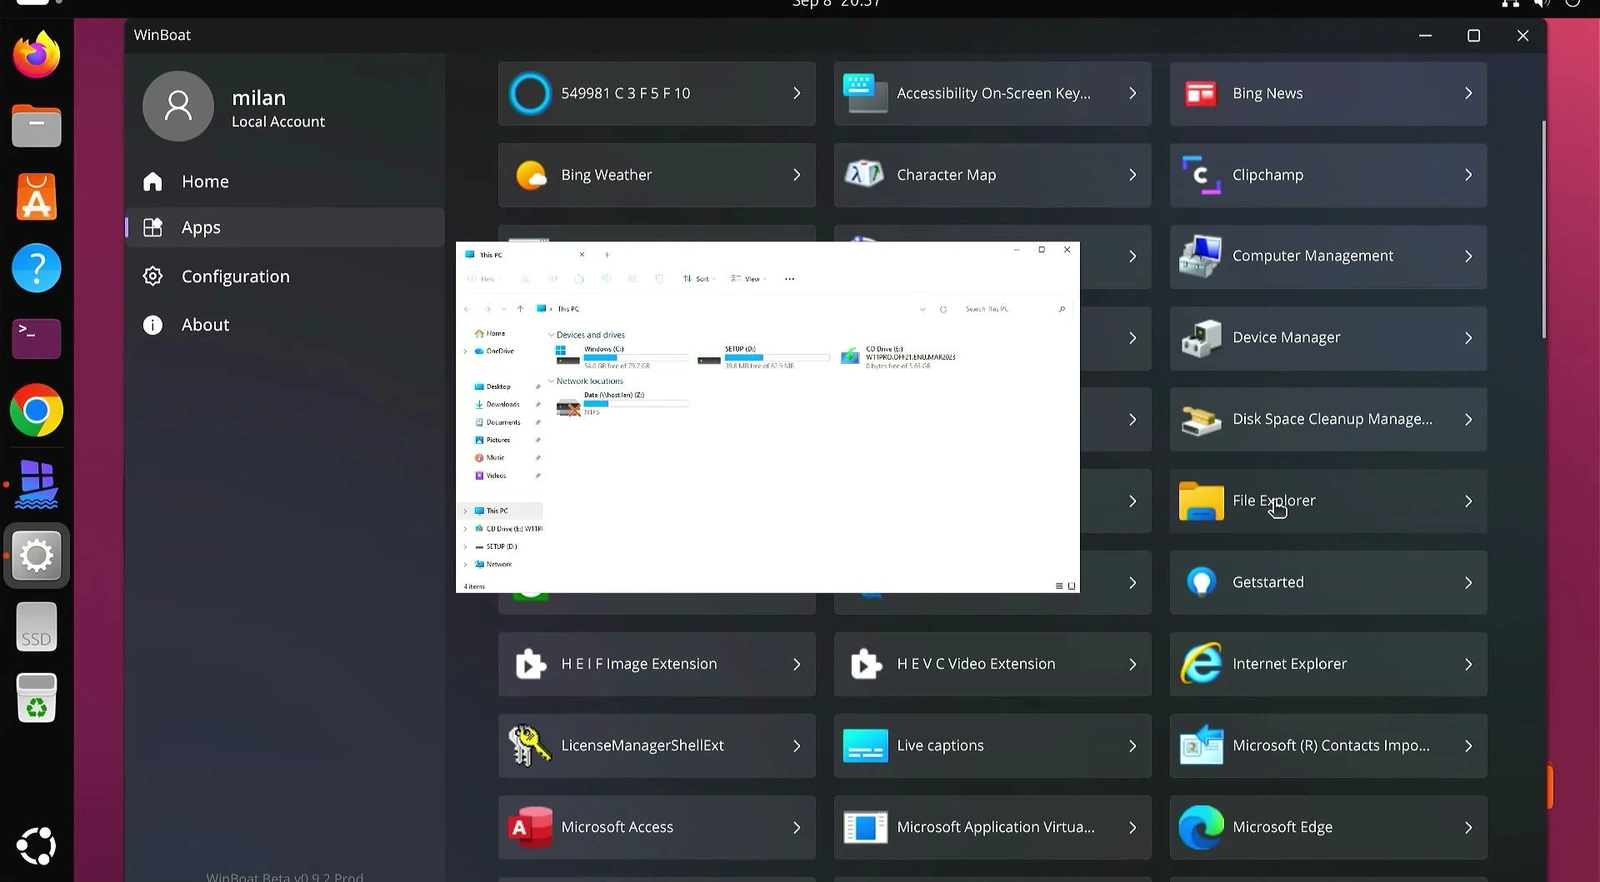Open Disk Space Cleanup Manager
The width and height of the screenshot is (1600, 882).
click(1328, 419)
